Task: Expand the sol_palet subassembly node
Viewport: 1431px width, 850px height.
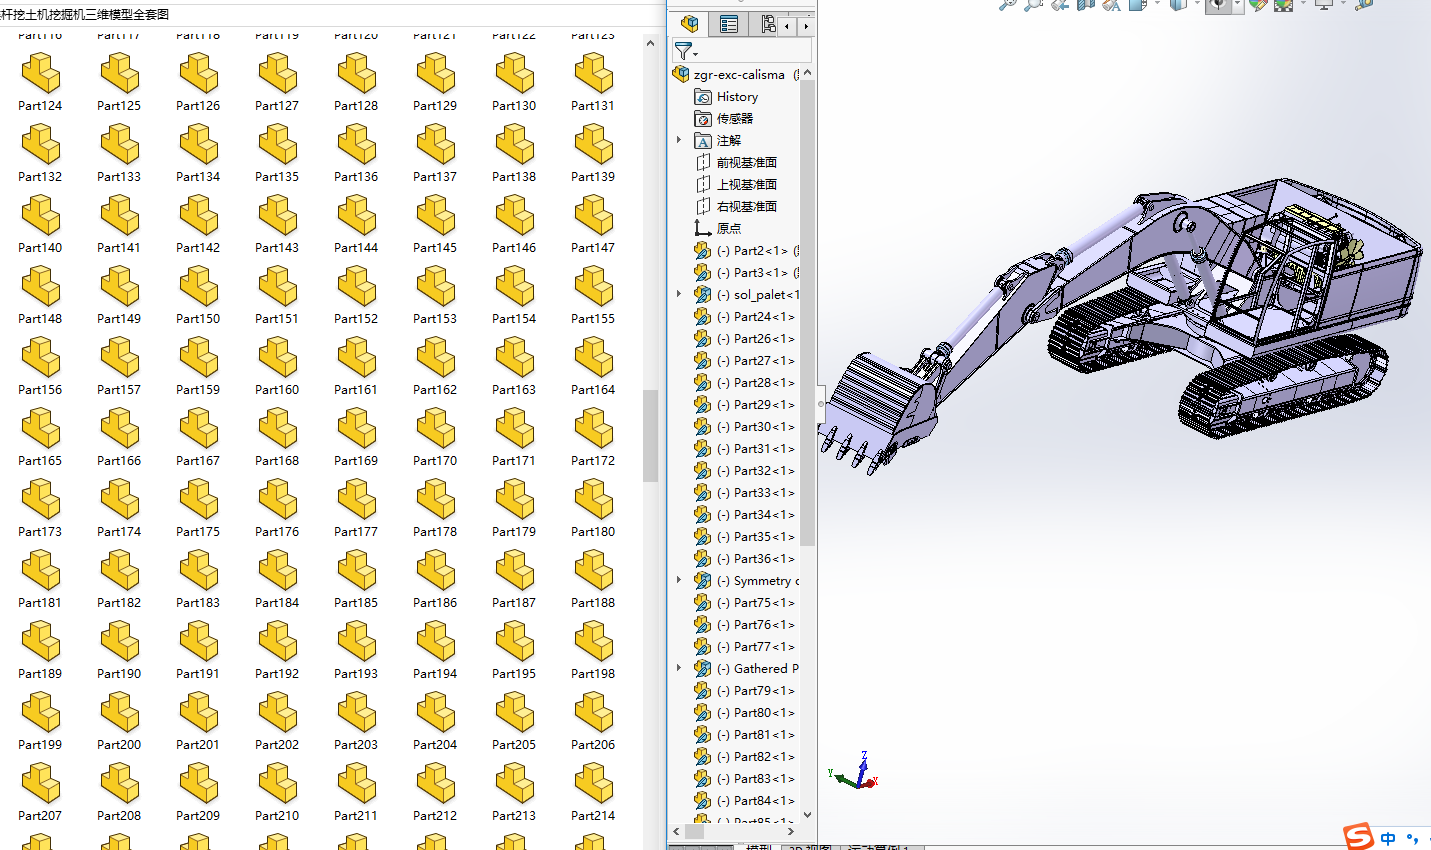Action: 679,295
